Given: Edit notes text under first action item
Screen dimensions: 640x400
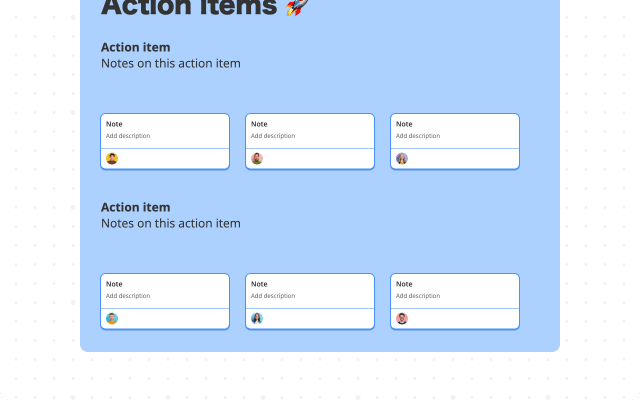Looking at the screenshot, I should point(170,63).
